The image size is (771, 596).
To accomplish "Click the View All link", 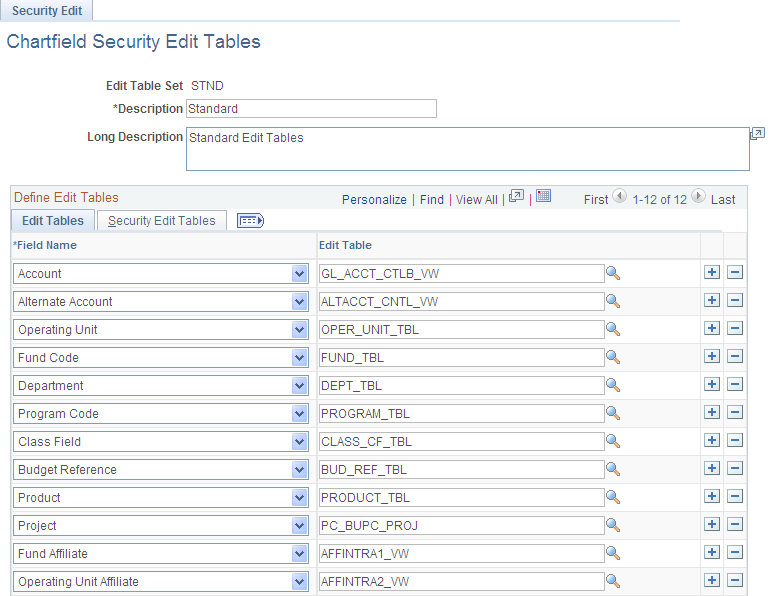I will (476, 200).
